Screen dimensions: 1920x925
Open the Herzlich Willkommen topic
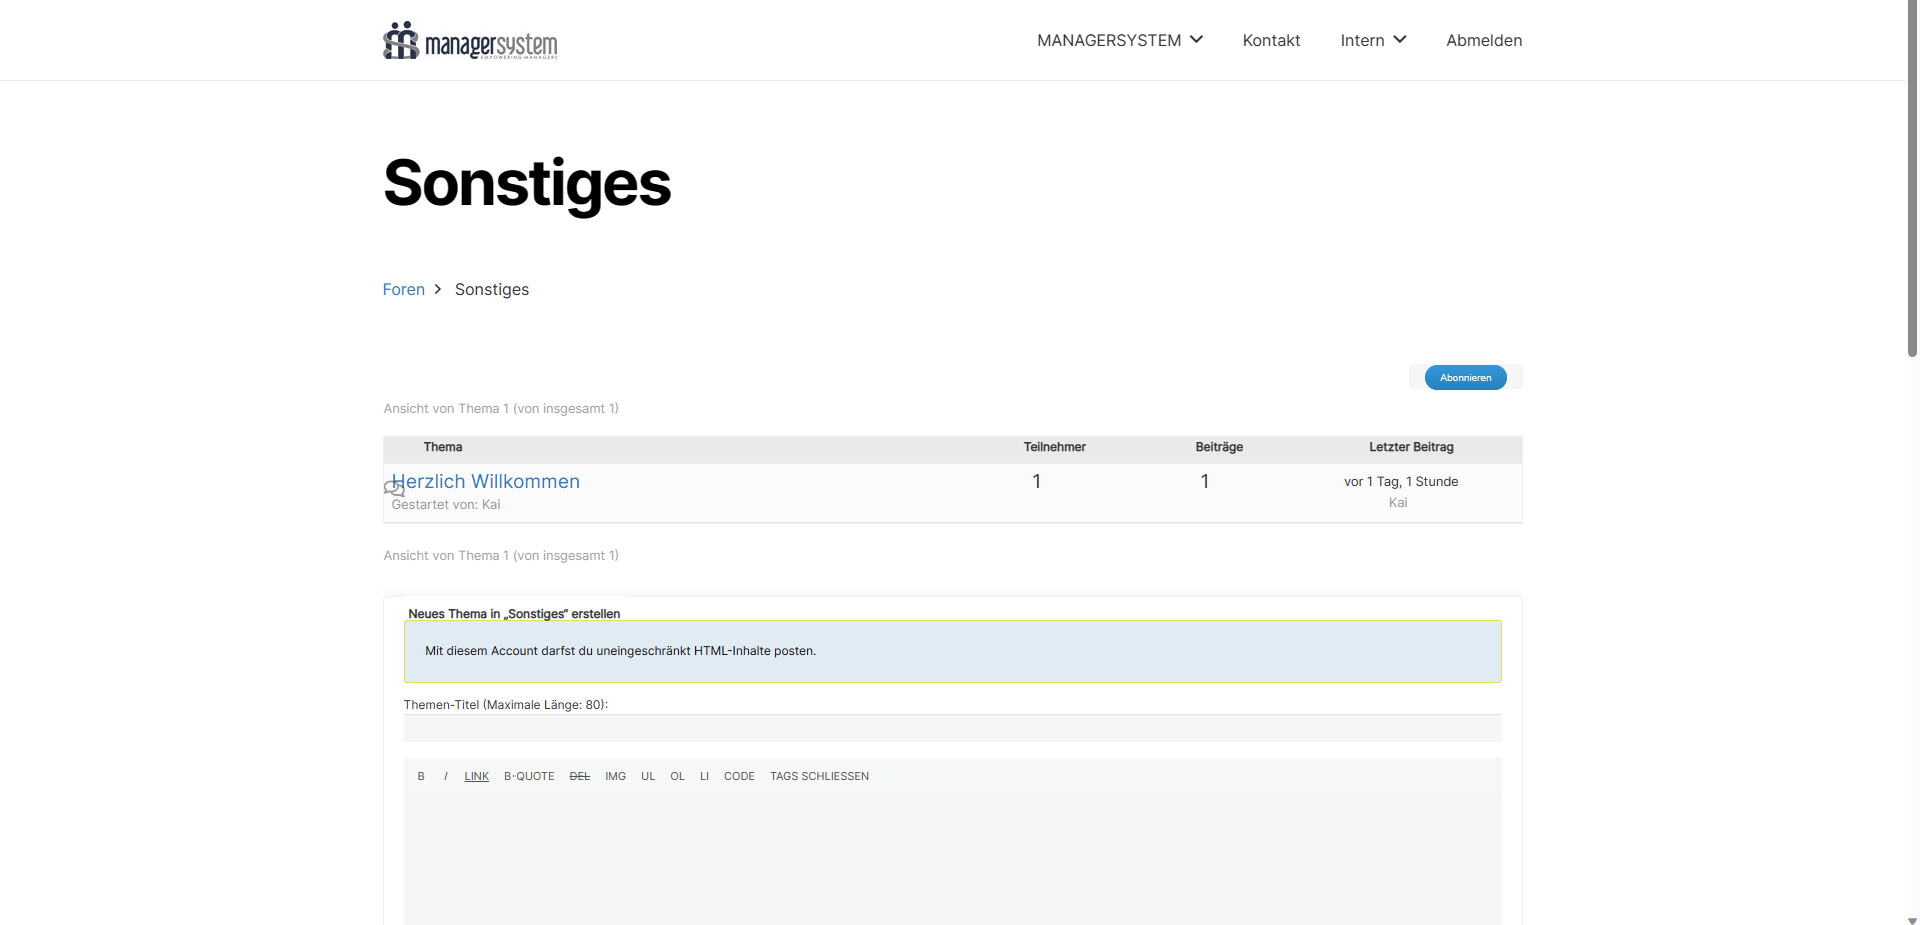pos(486,481)
